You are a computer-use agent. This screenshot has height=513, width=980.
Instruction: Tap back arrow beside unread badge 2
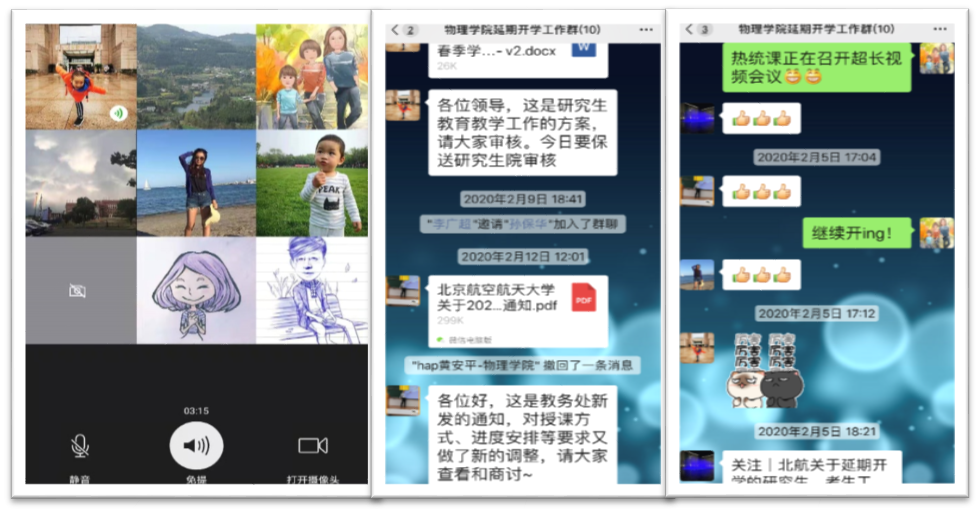point(395,30)
